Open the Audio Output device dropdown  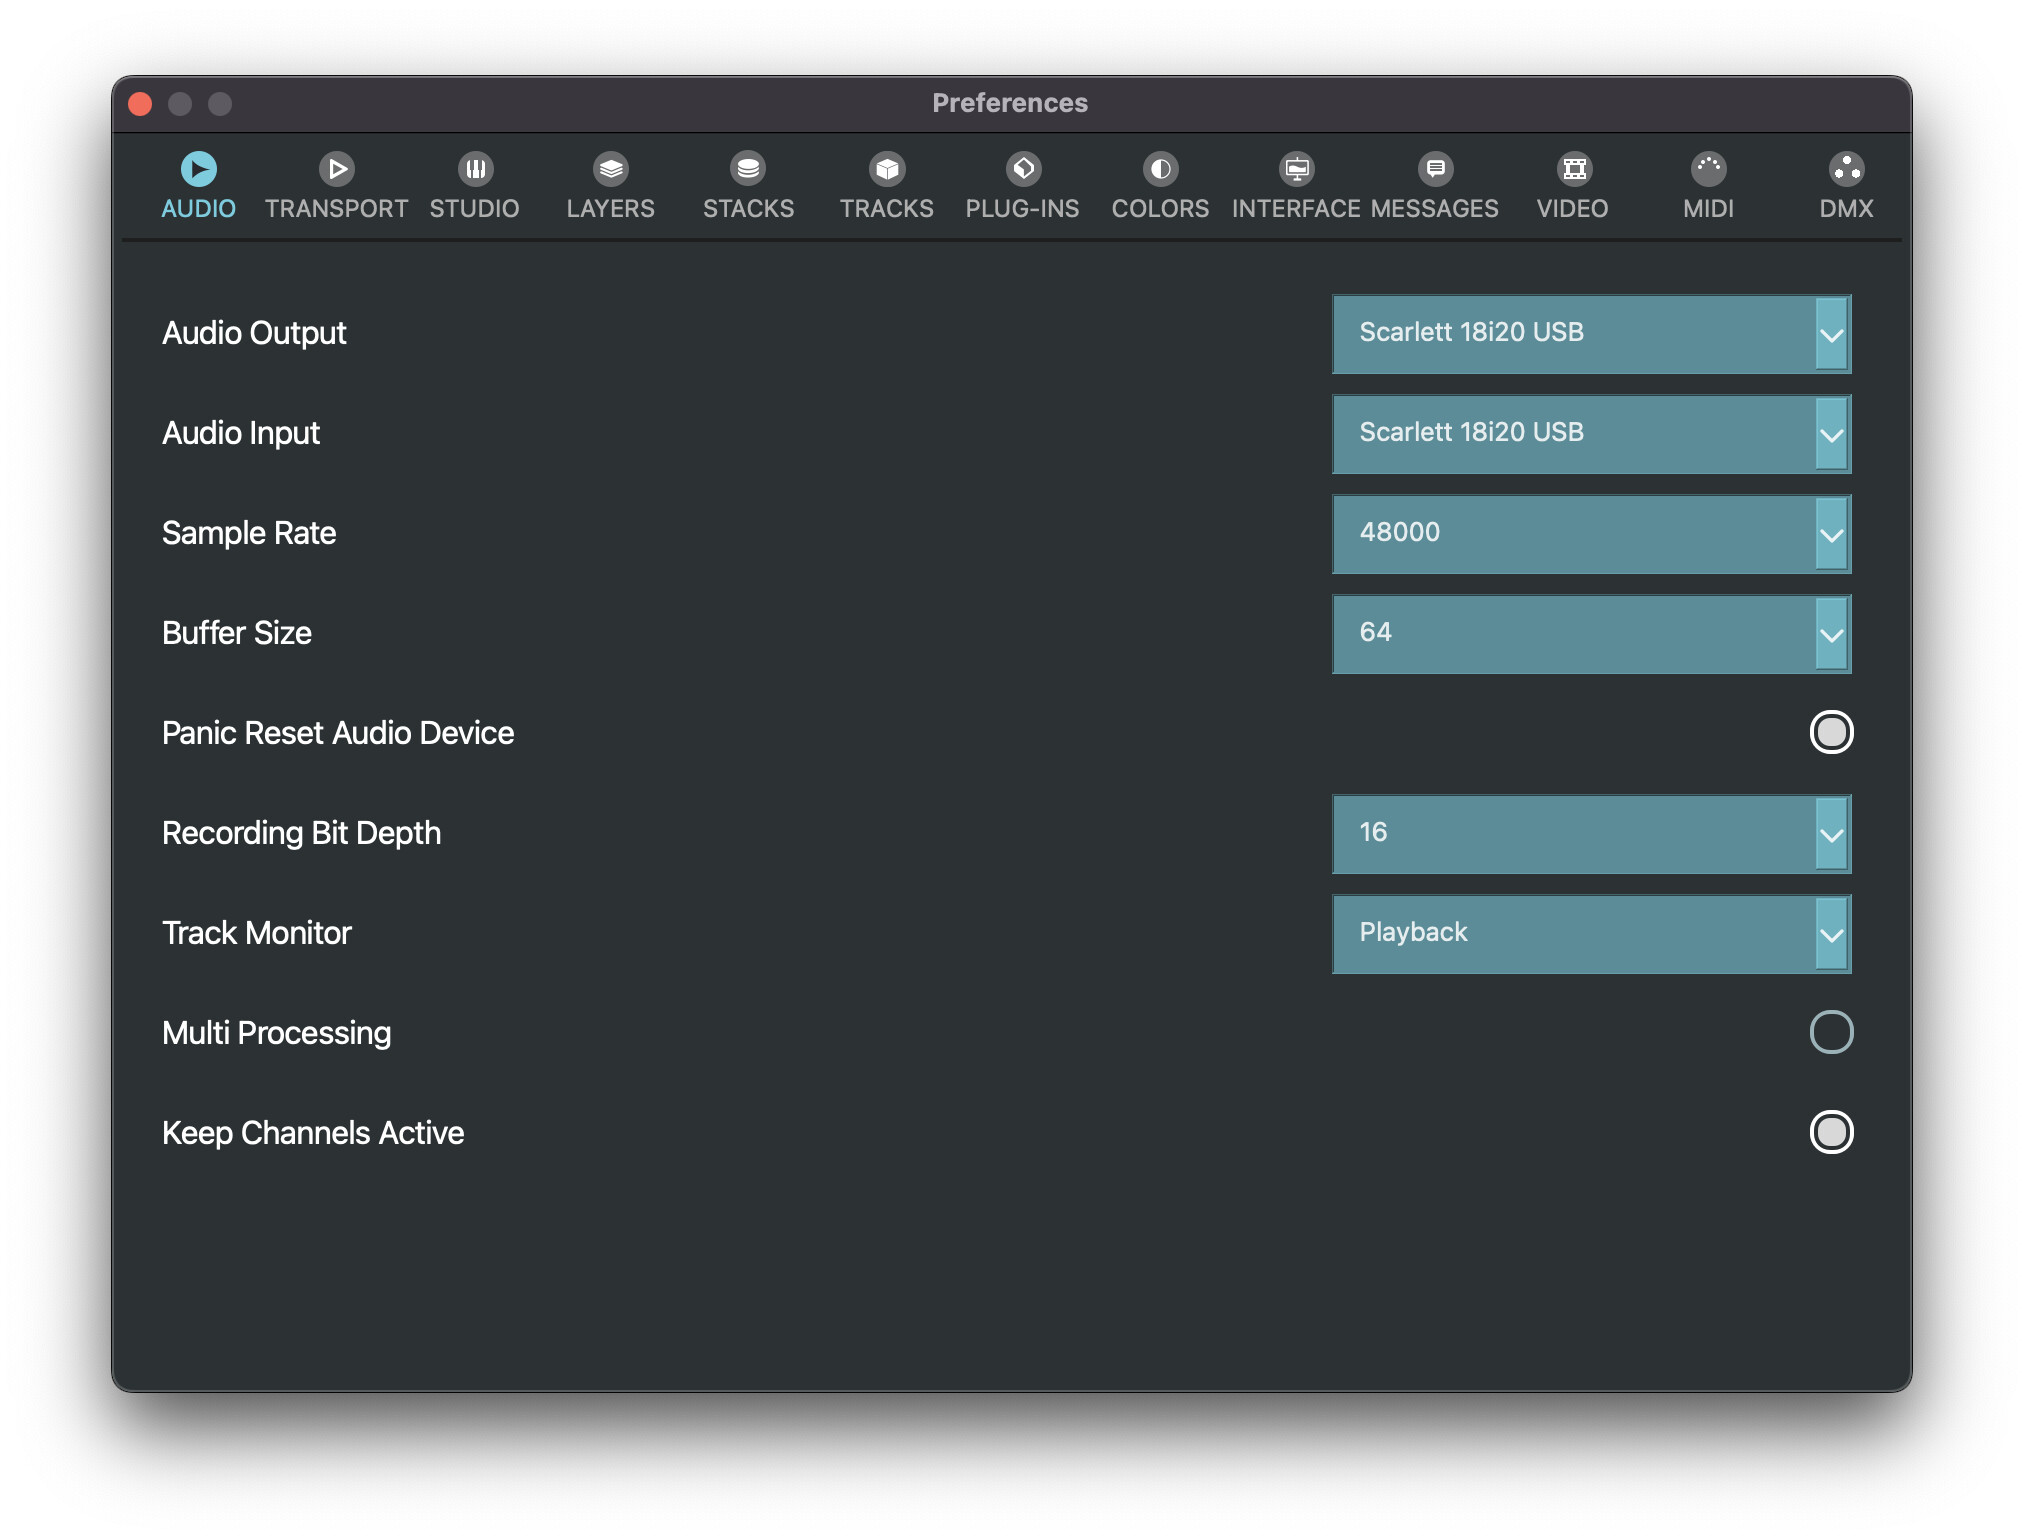coord(1591,334)
